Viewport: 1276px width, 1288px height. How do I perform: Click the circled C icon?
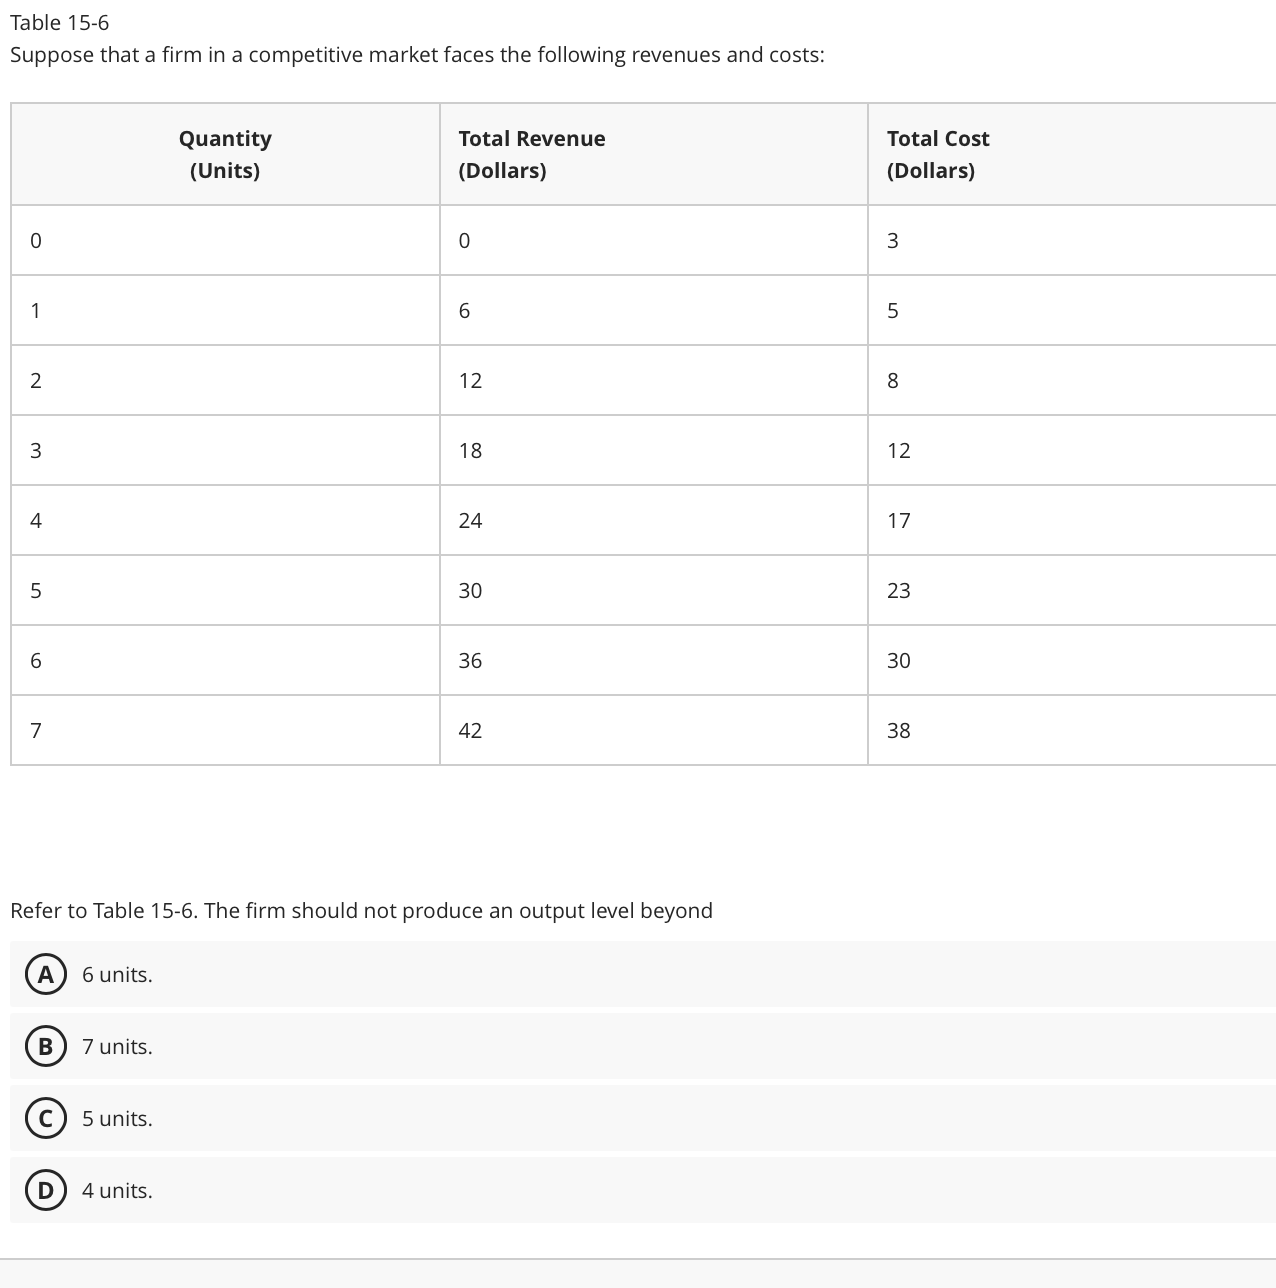coord(45,1118)
